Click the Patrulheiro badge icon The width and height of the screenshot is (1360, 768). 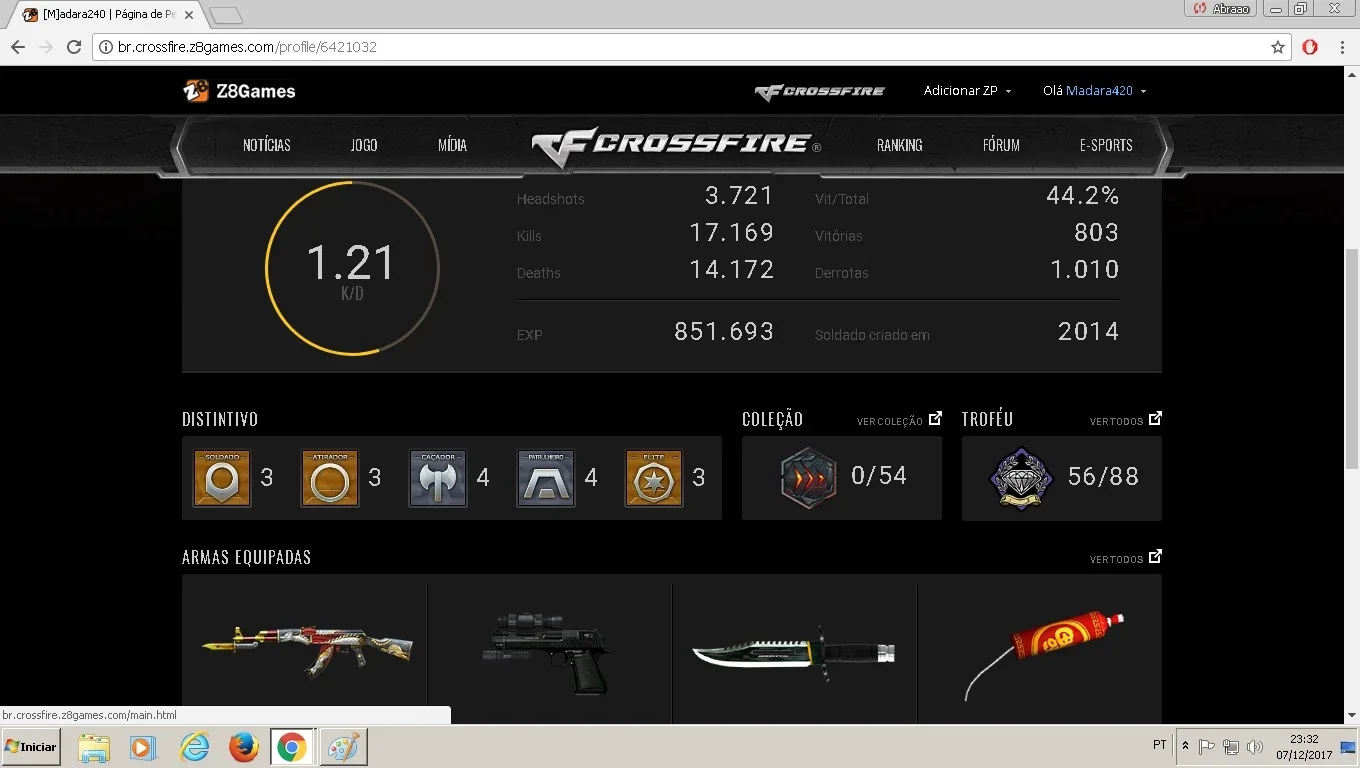[546, 478]
